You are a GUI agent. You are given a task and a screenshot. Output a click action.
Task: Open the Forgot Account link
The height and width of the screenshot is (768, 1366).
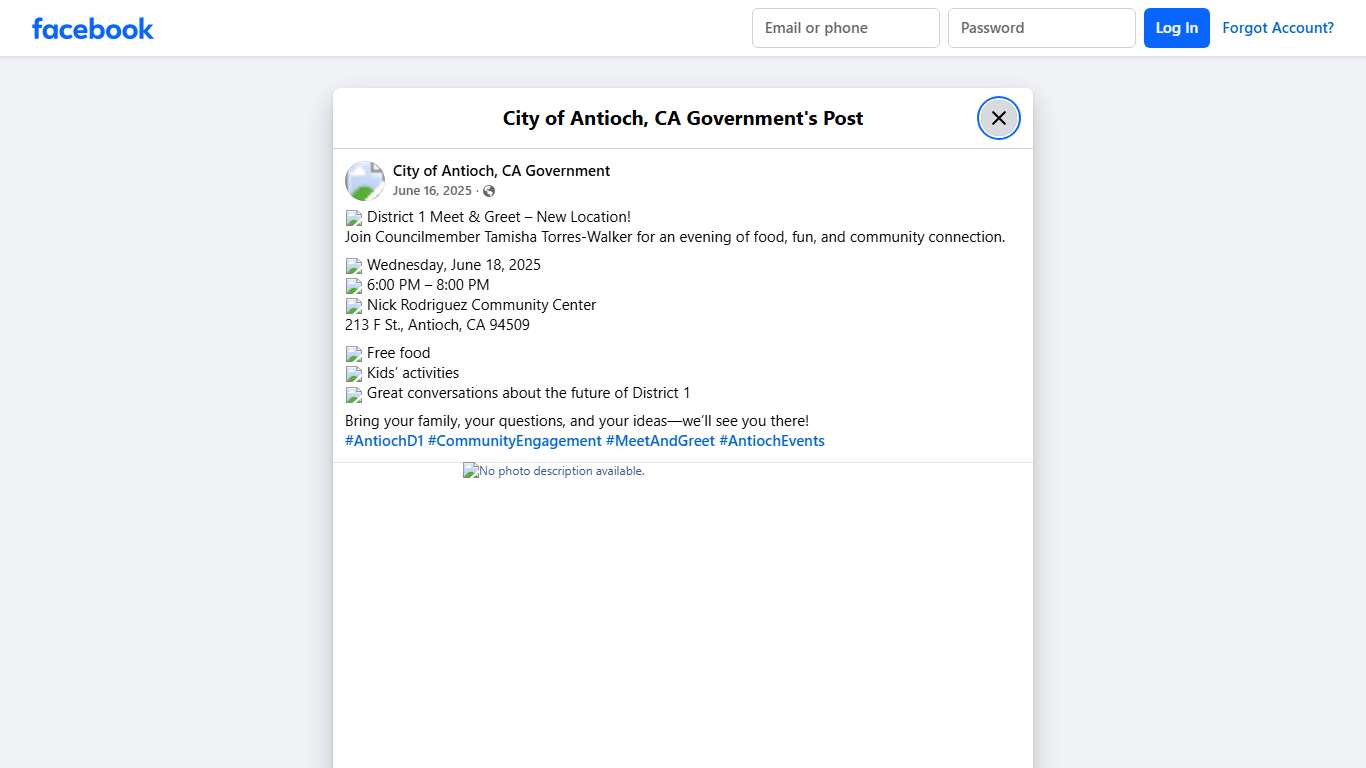coord(1278,28)
